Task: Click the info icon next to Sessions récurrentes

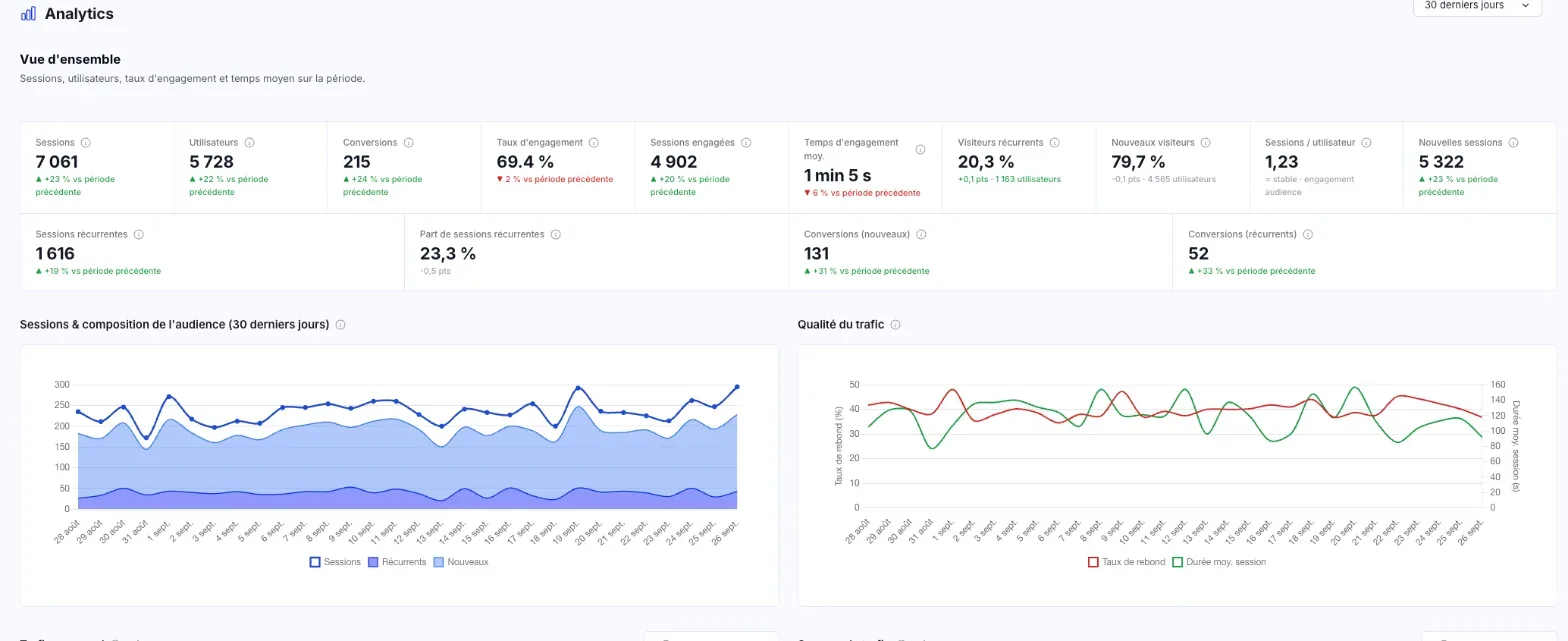Action: [139, 235]
